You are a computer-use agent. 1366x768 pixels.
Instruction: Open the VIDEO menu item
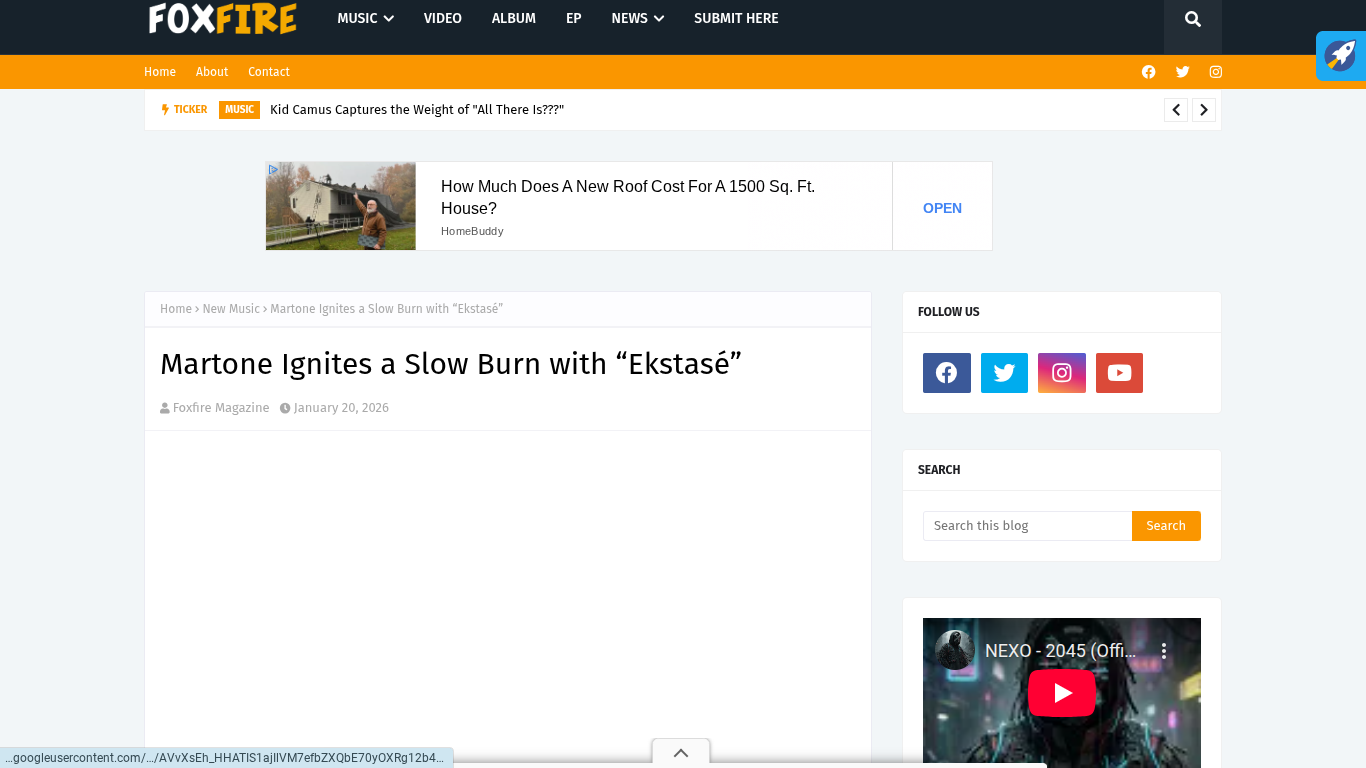pos(442,19)
